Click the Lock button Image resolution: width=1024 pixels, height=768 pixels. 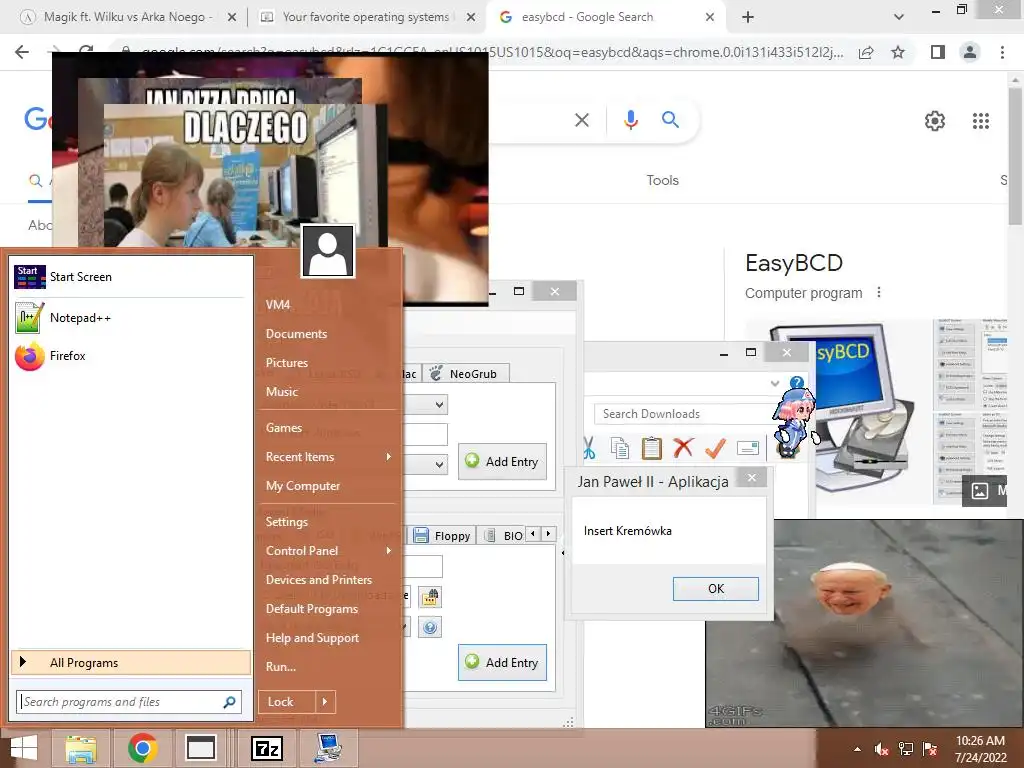287,702
